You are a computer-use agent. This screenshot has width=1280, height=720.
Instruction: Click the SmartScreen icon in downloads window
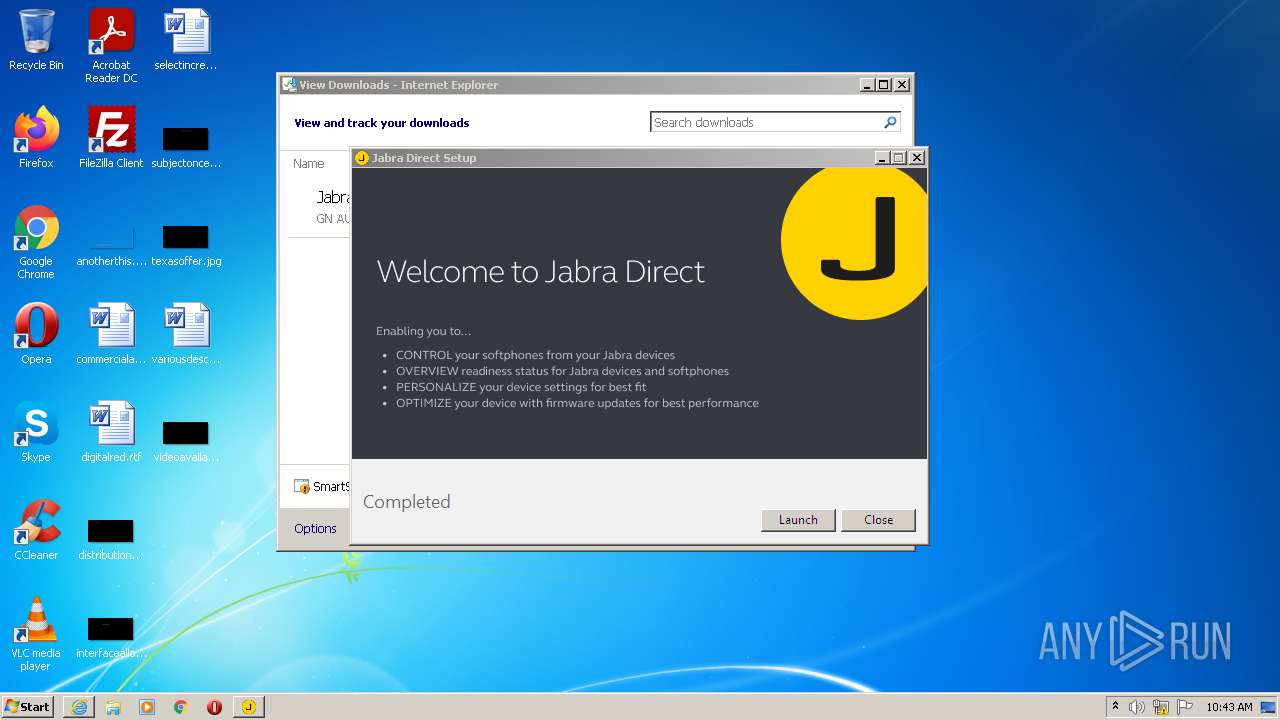tap(302, 487)
